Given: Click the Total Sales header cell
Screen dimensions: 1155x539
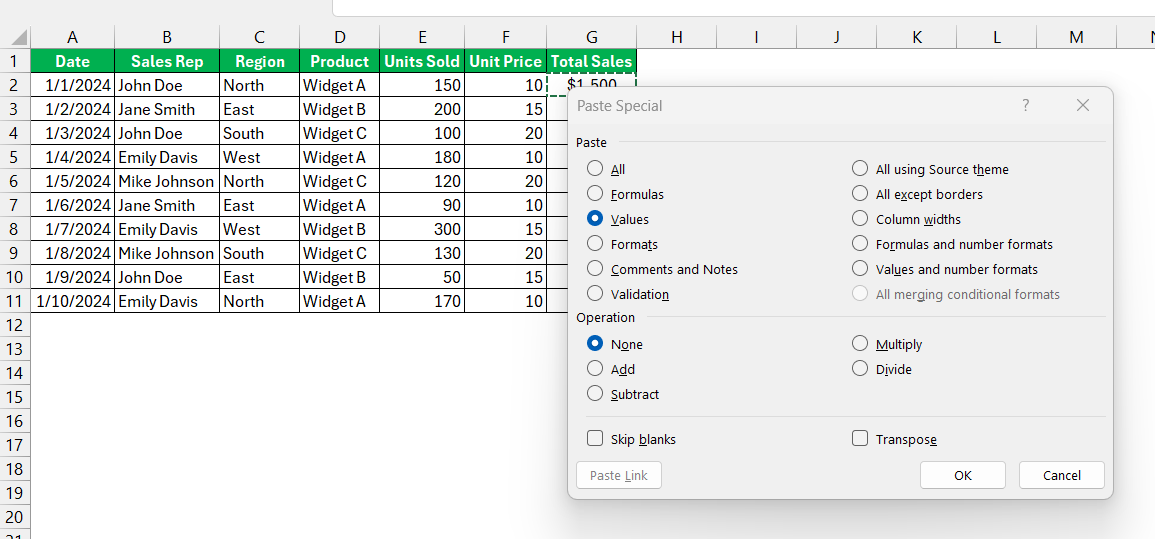Looking at the screenshot, I should (x=591, y=61).
